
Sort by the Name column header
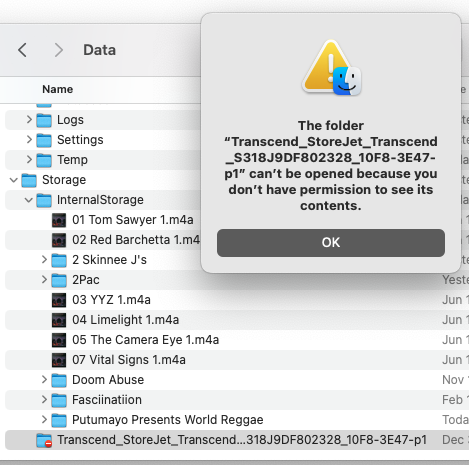pos(57,89)
